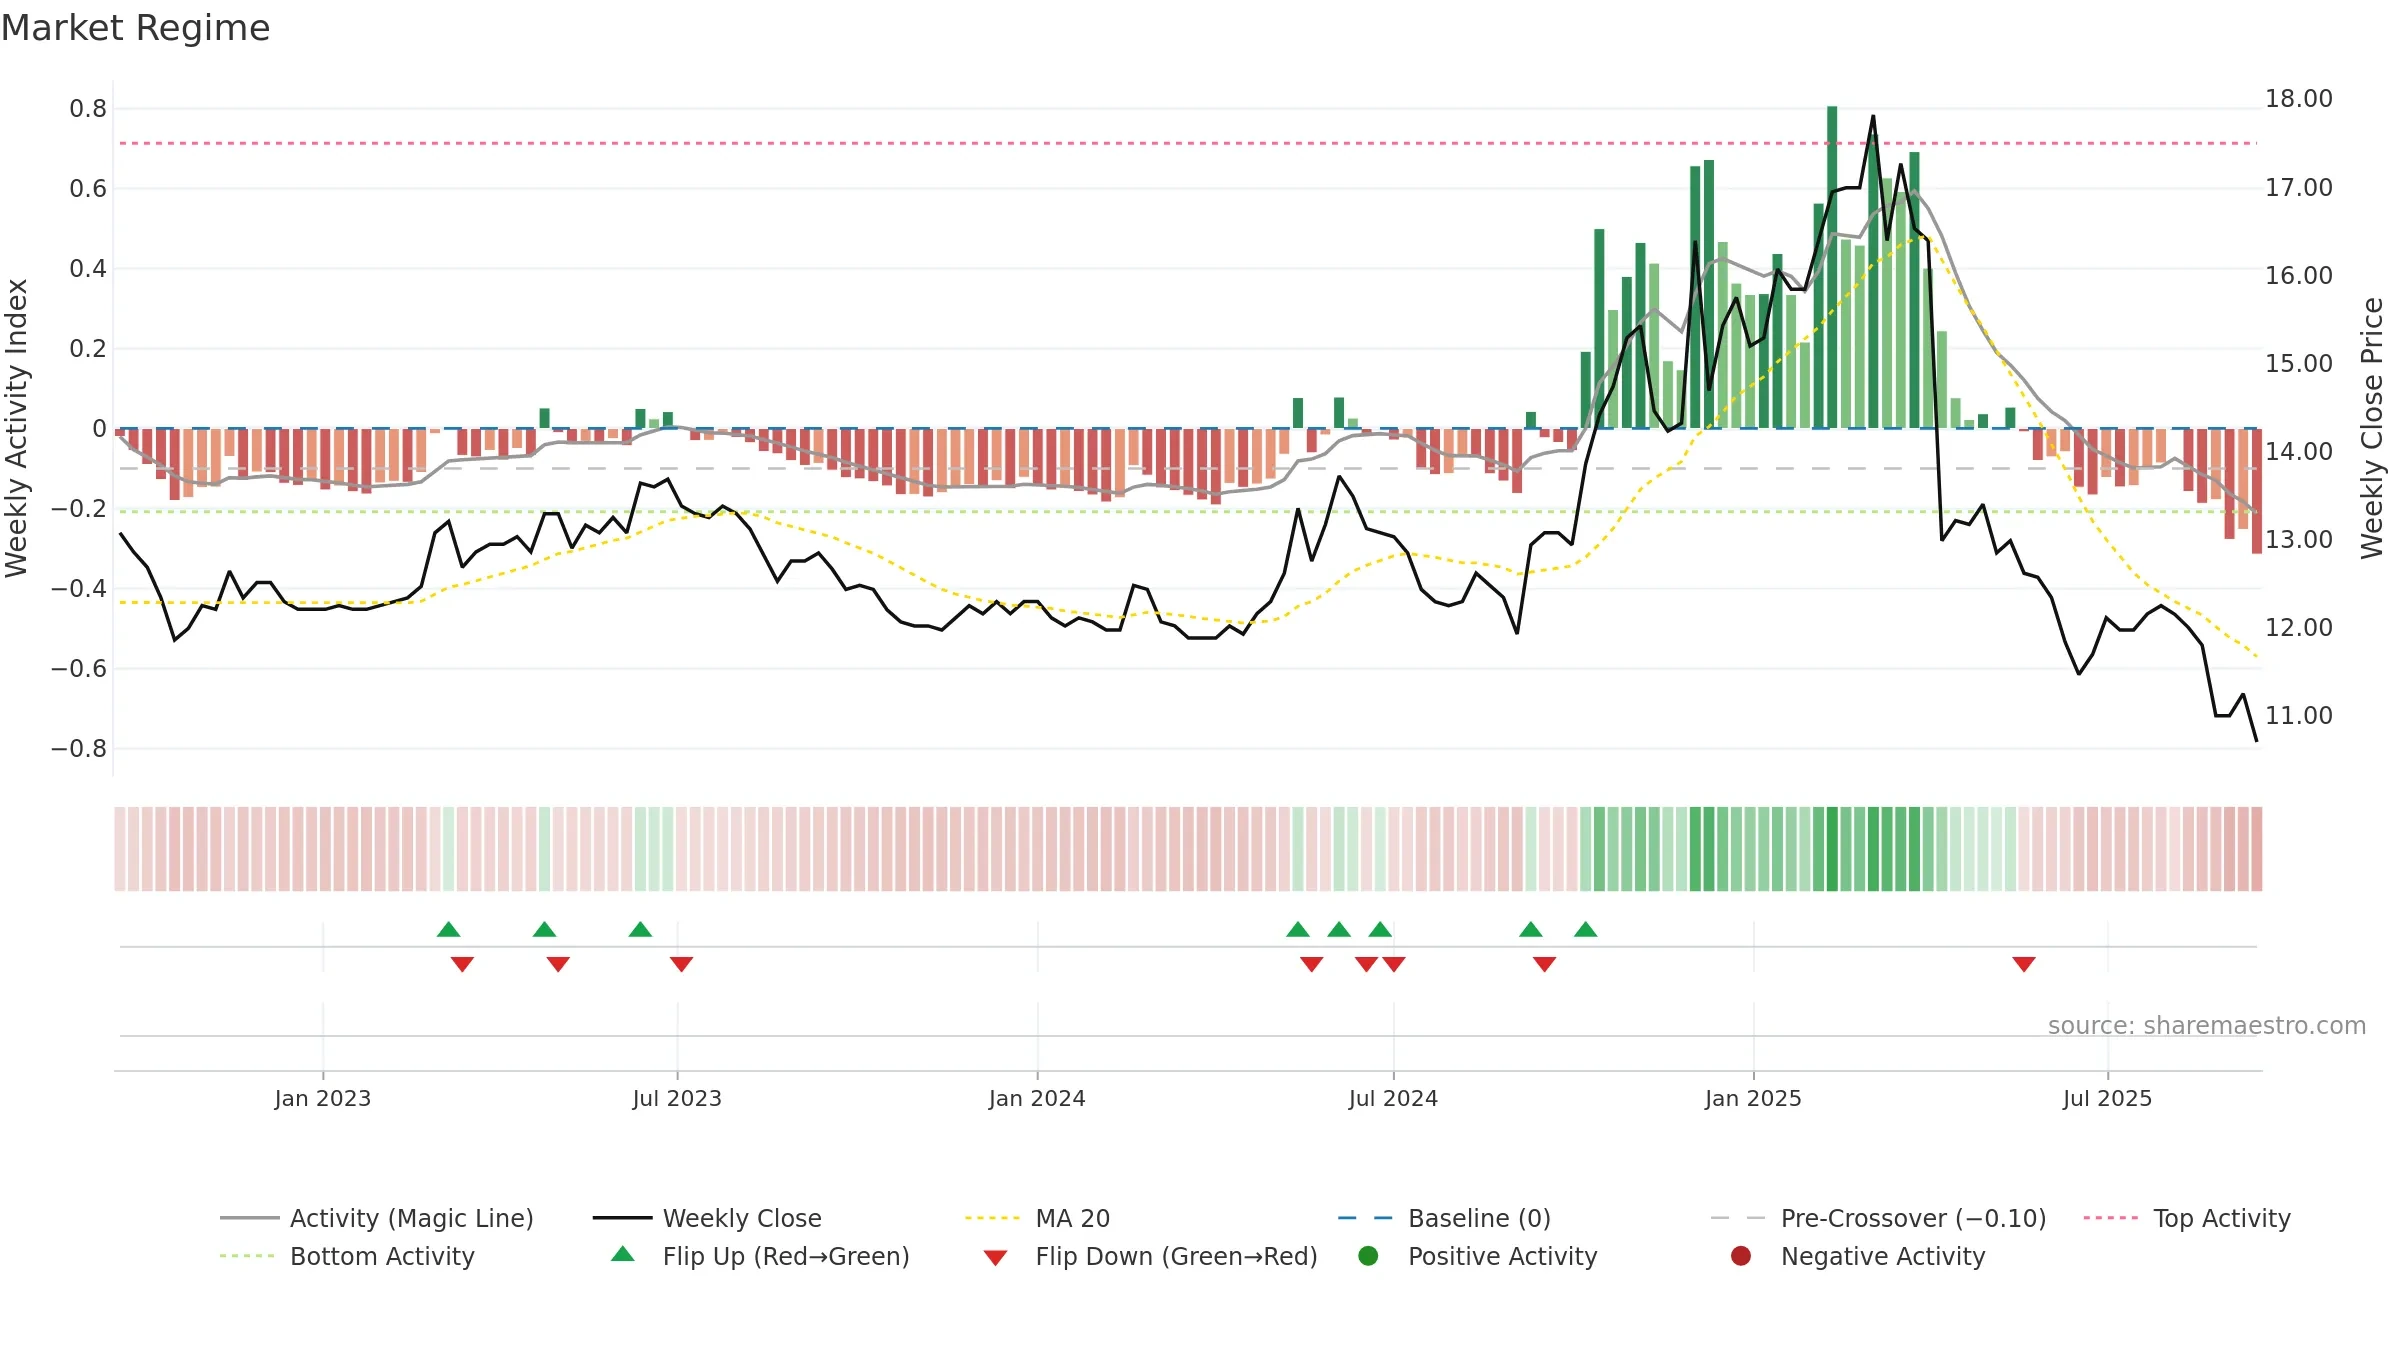The height and width of the screenshot is (1350, 2400).
Task: Click the 0.2 left axis tick label
Action: pyautogui.click(x=88, y=349)
